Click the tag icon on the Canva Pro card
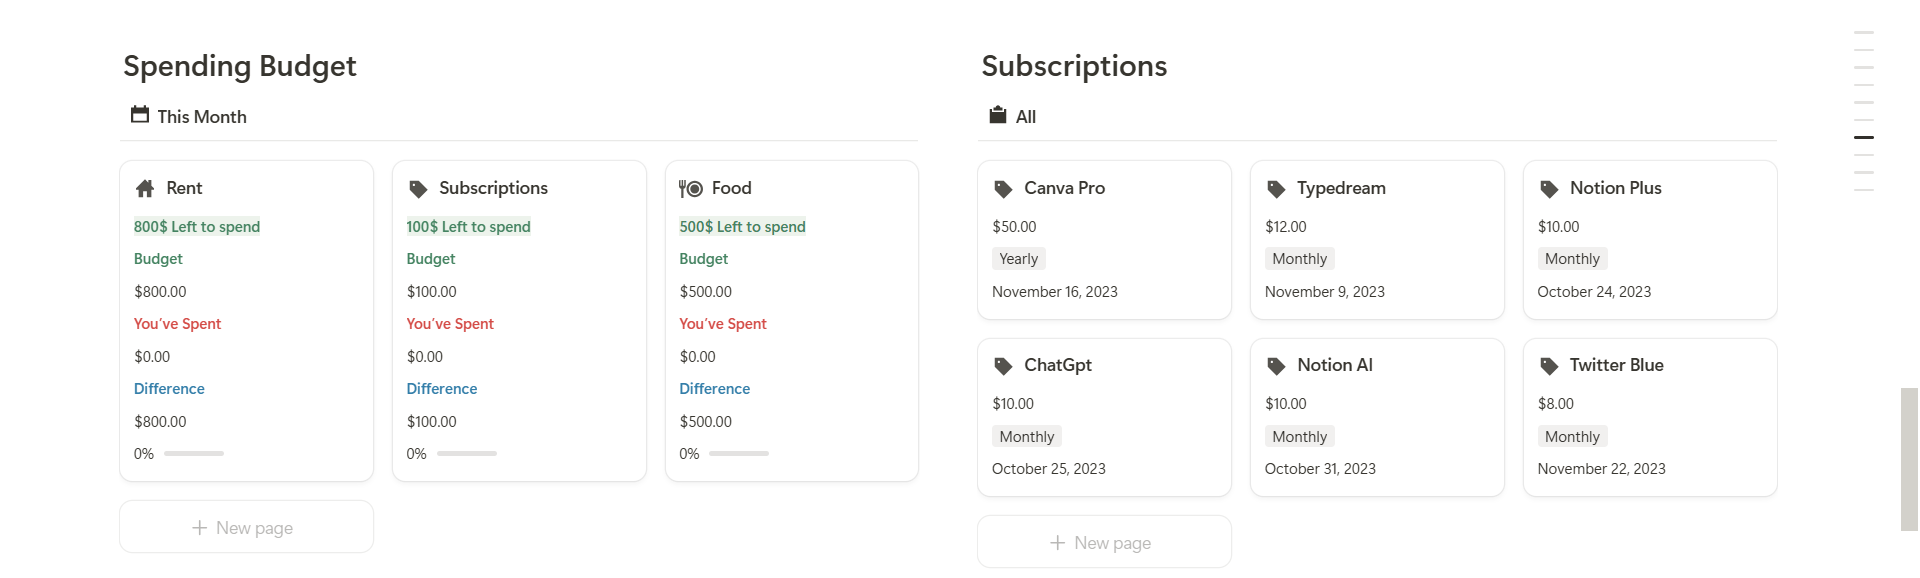The width and height of the screenshot is (1920, 578). pyautogui.click(x=1003, y=188)
